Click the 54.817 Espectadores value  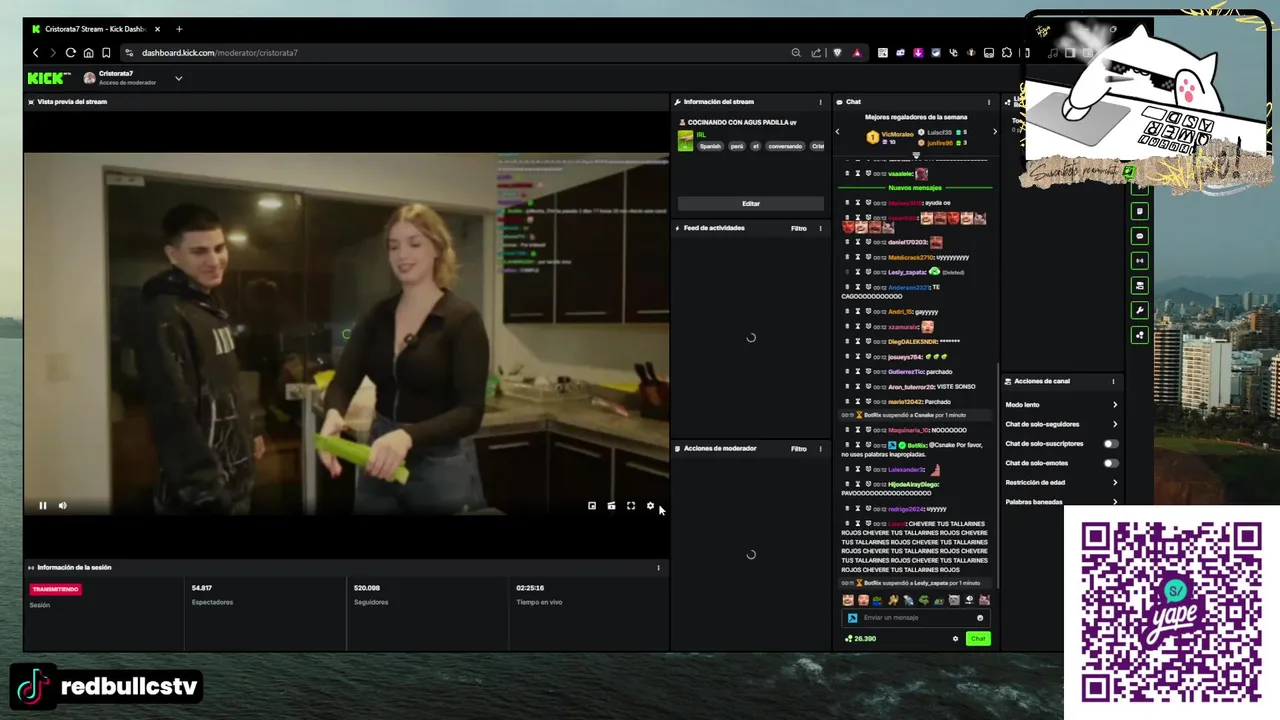(202, 588)
